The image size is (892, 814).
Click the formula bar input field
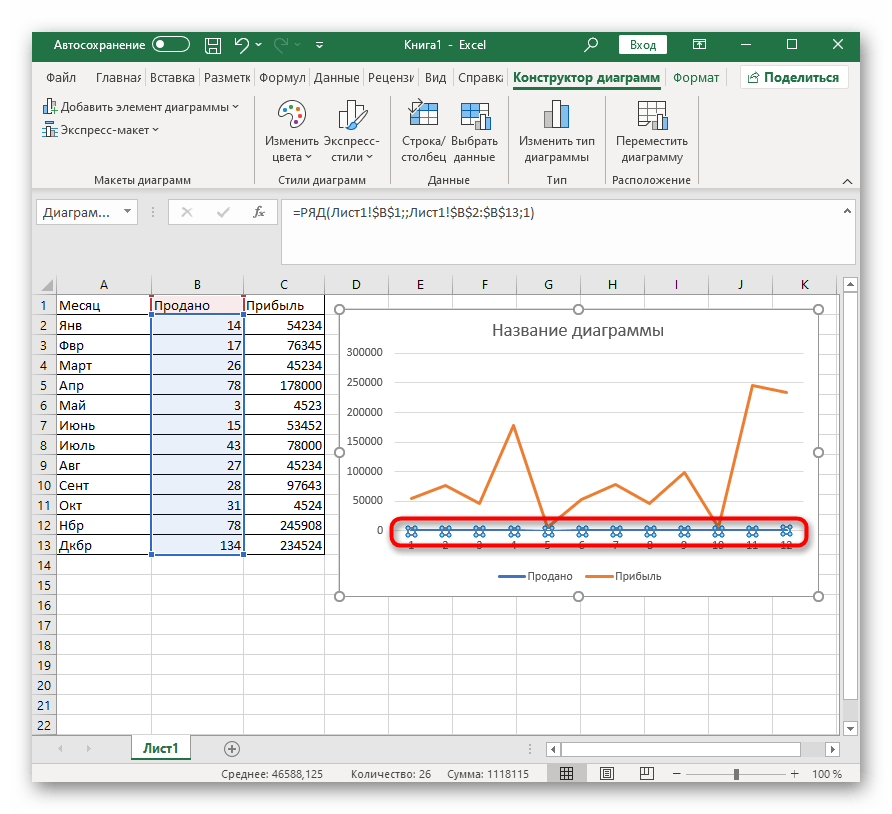(560, 212)
